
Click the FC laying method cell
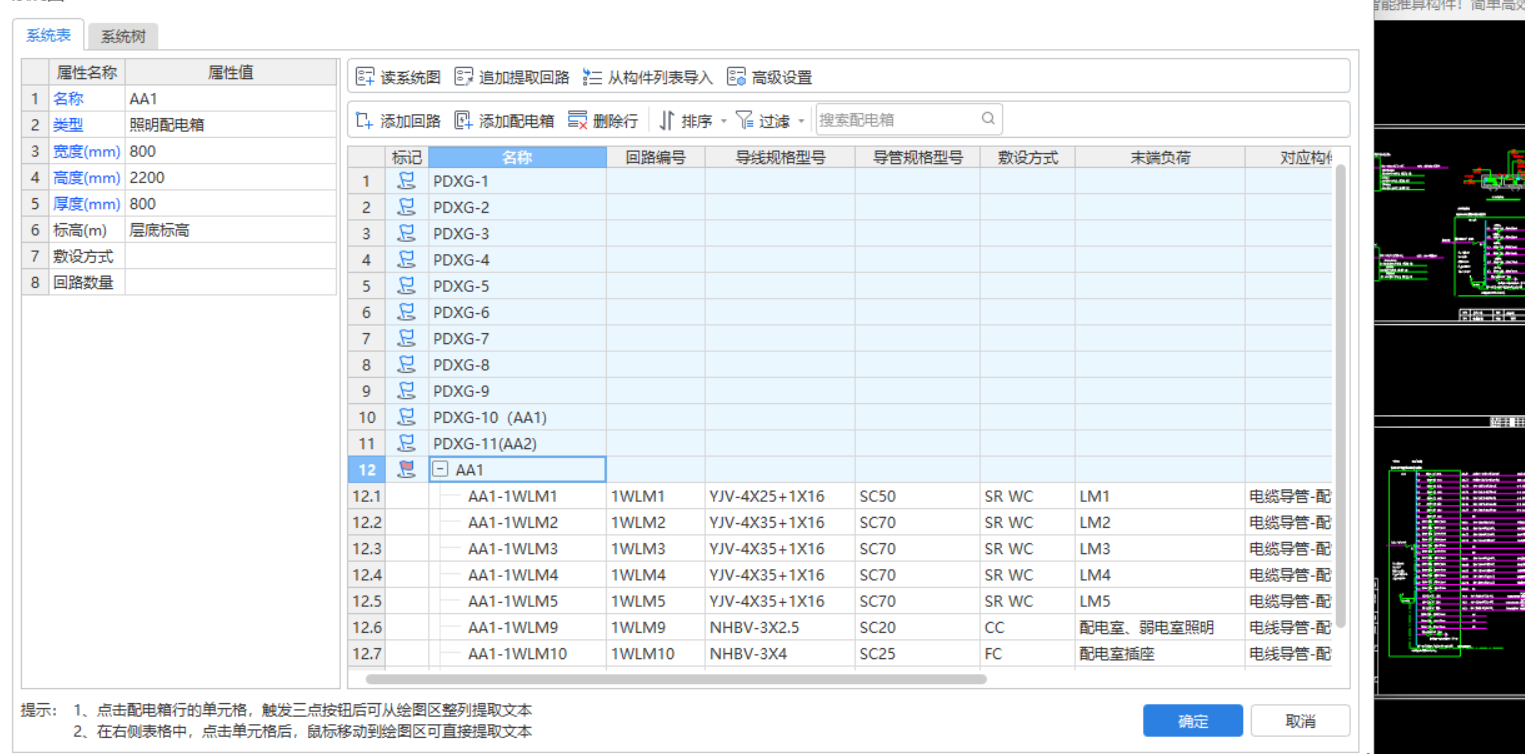pos(1028,653)
